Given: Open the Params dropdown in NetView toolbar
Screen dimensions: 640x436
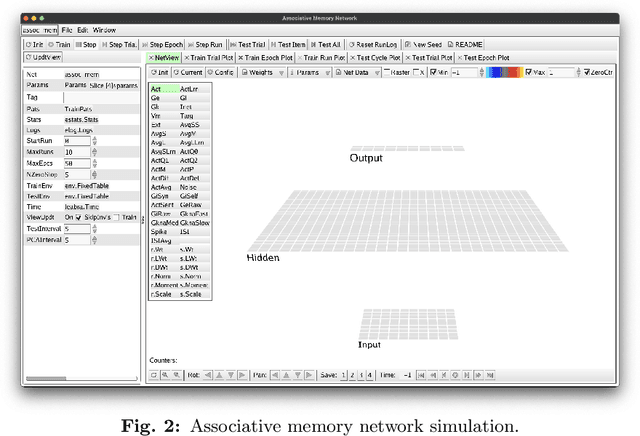Looking at the screenshot, I should pyautogui.click(x=310, y=72).
